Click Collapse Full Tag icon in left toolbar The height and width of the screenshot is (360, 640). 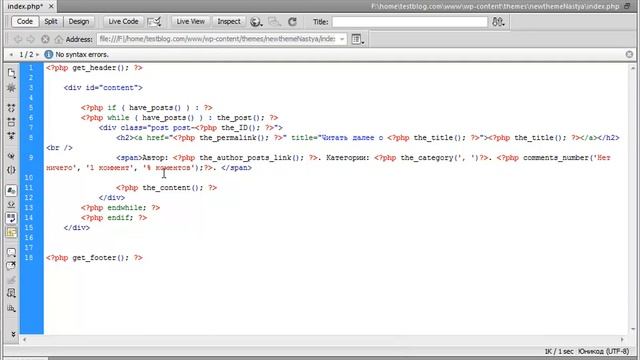[11, 108]
